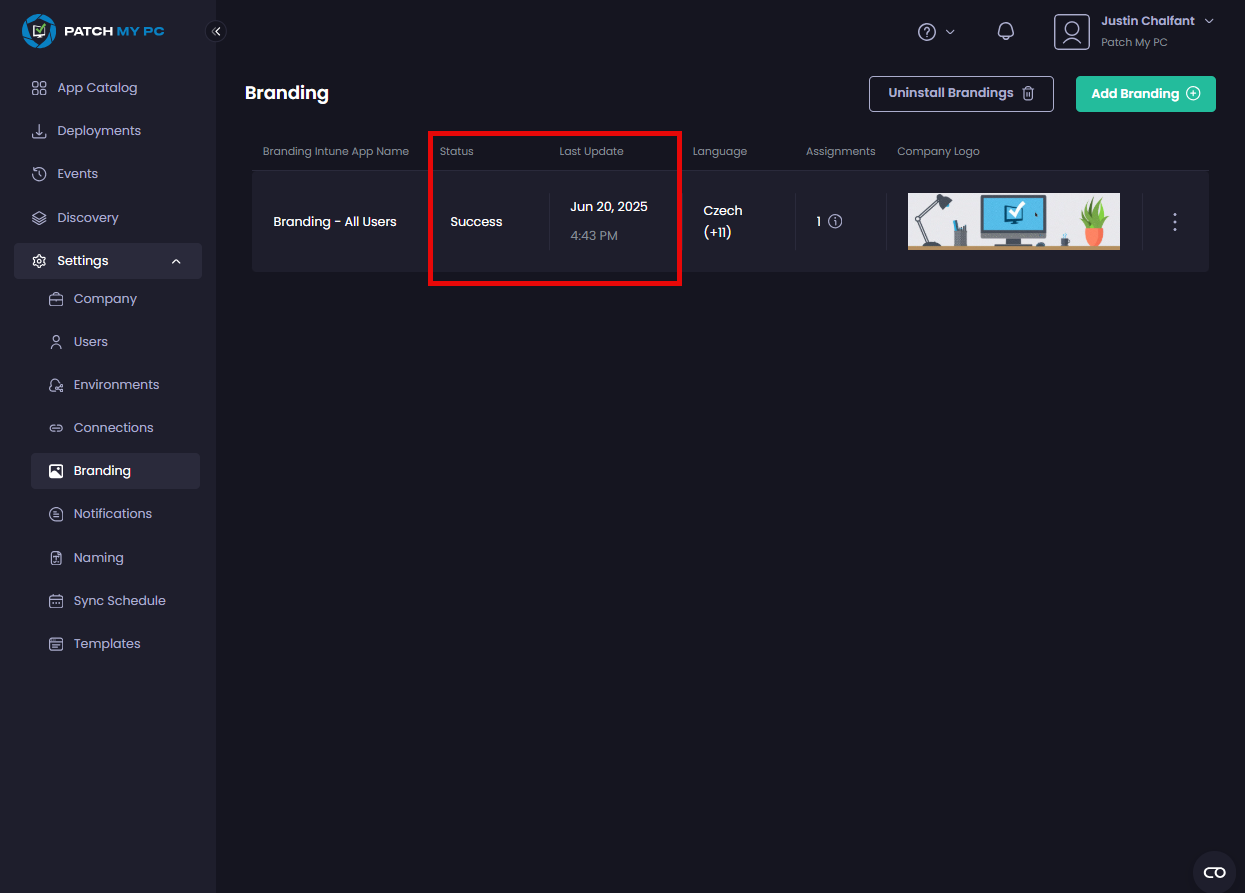Click the company logo thumbnail image
The width and height of the screenshot is (1245, 893).
pyautogui.click(x=1013, y=221)
